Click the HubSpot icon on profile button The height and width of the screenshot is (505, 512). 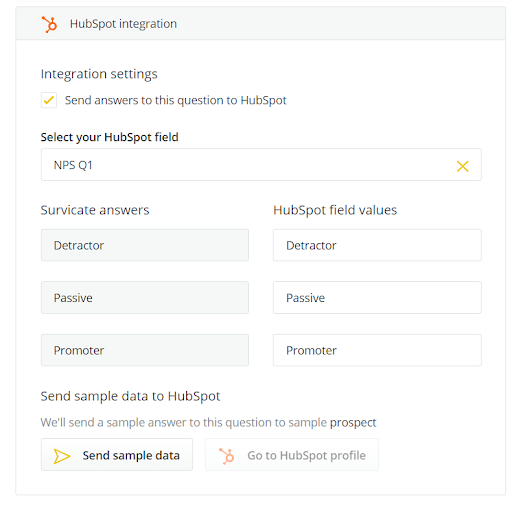(x=227, y=456)
